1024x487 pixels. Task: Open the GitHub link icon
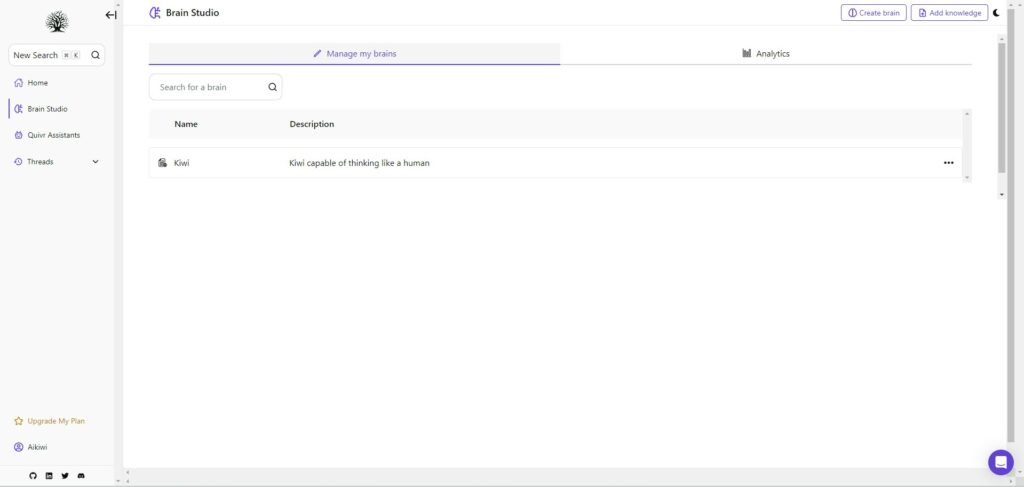click(x=33, y=475)
